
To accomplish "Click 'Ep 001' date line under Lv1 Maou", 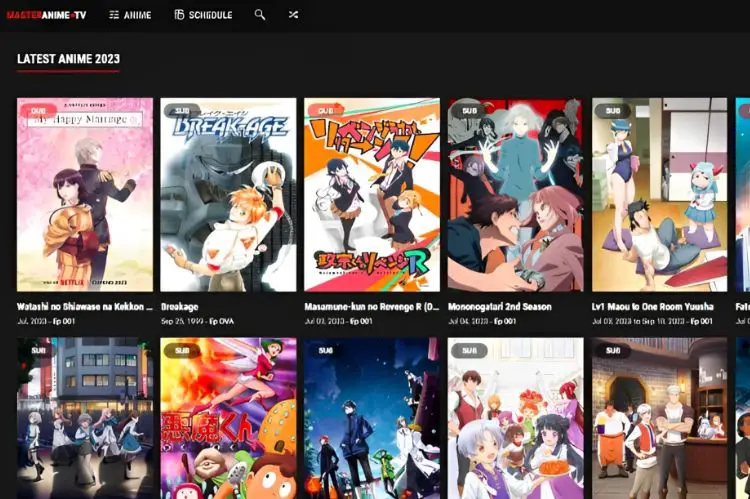I will click(x=652, y=321).
